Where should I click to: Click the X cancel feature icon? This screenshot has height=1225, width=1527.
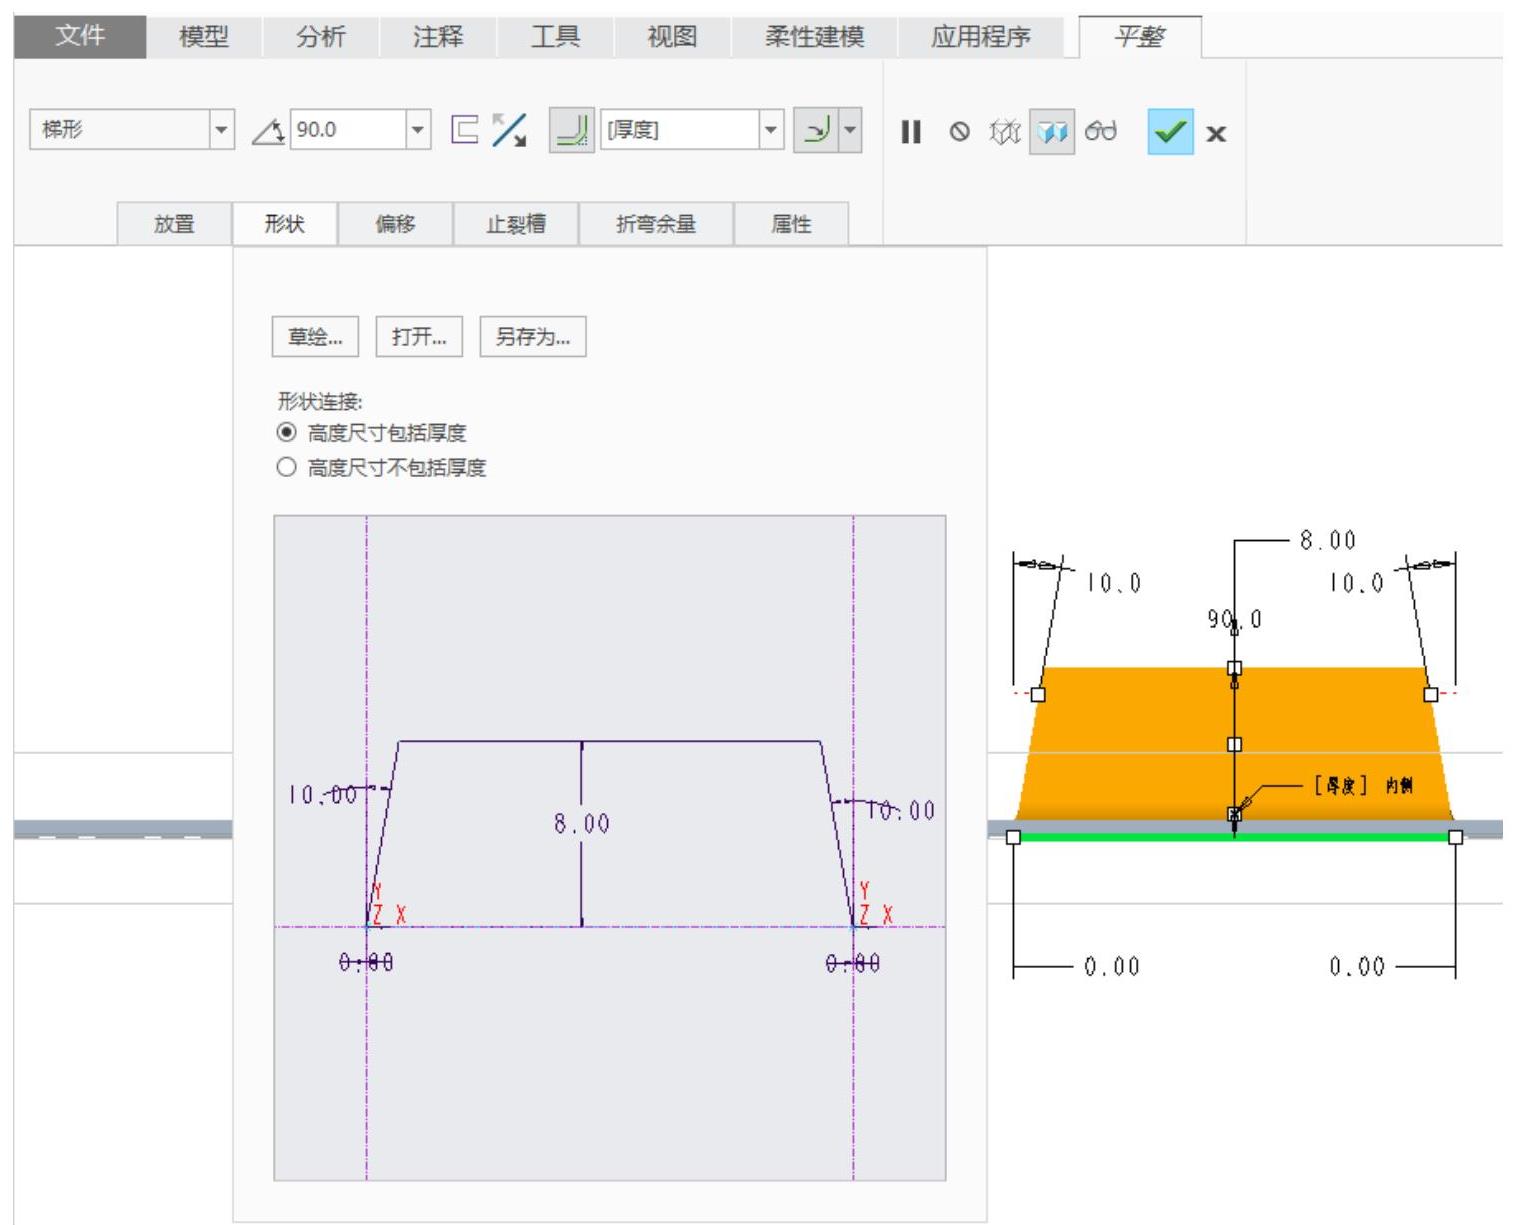point(1216,133)
